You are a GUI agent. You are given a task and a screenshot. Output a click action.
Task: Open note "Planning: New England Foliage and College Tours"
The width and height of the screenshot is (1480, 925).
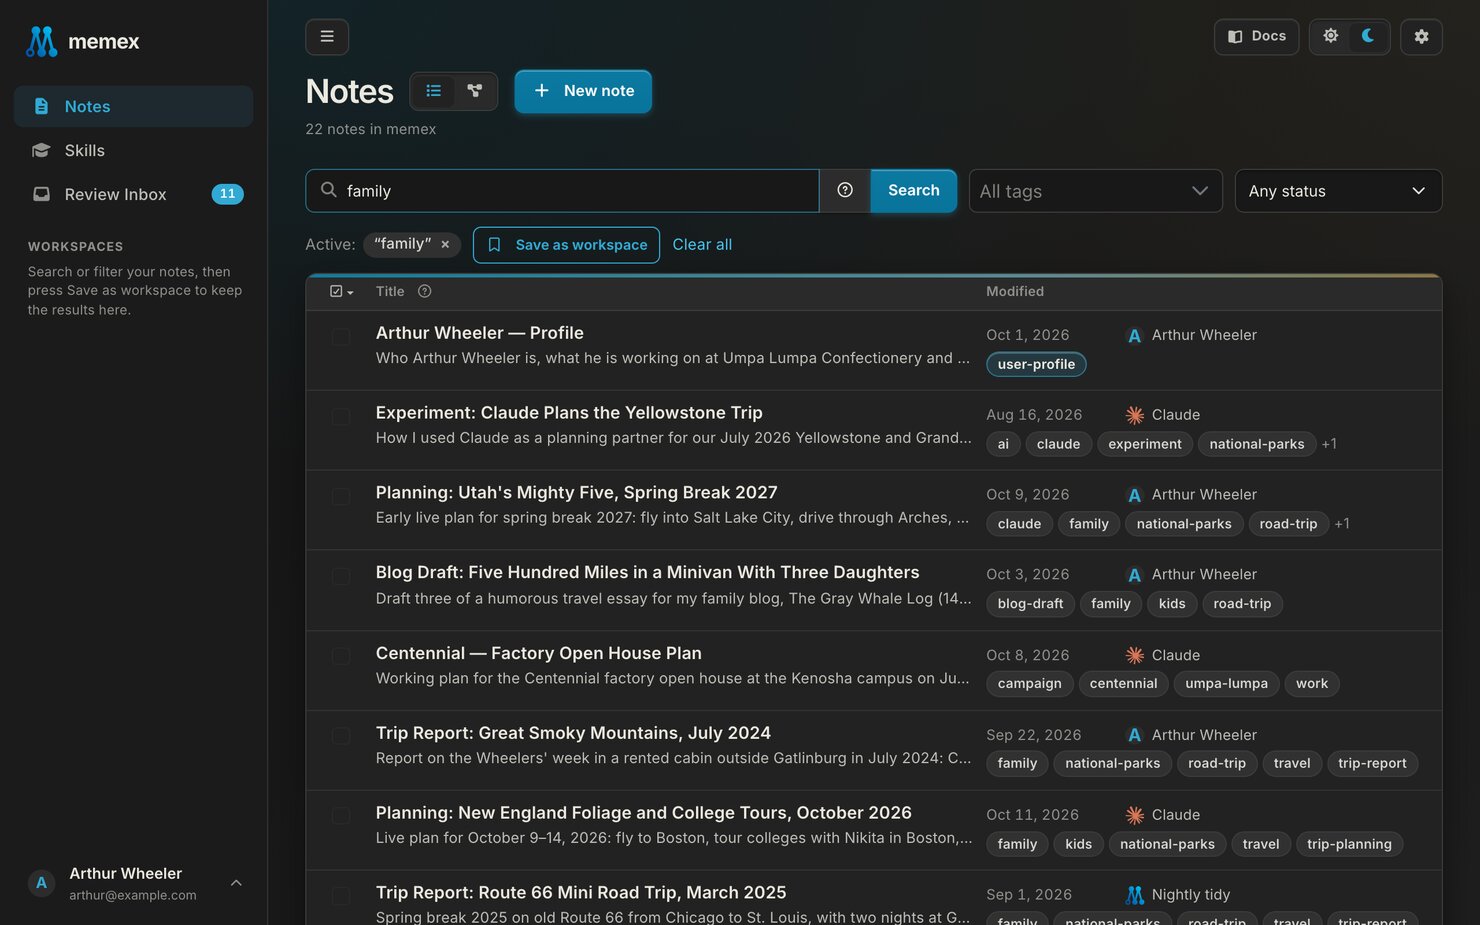pyautogui.click(x=644, y=813)
